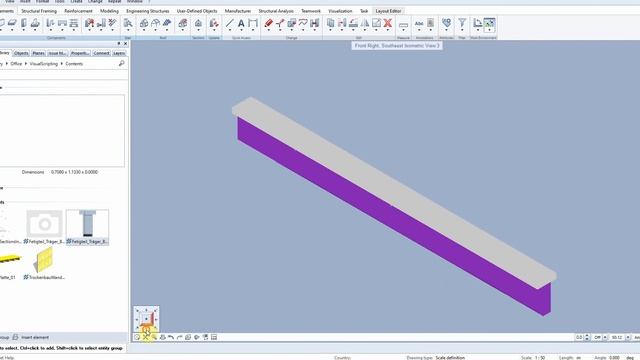Click the Filter funnel icon

(462, 22)
